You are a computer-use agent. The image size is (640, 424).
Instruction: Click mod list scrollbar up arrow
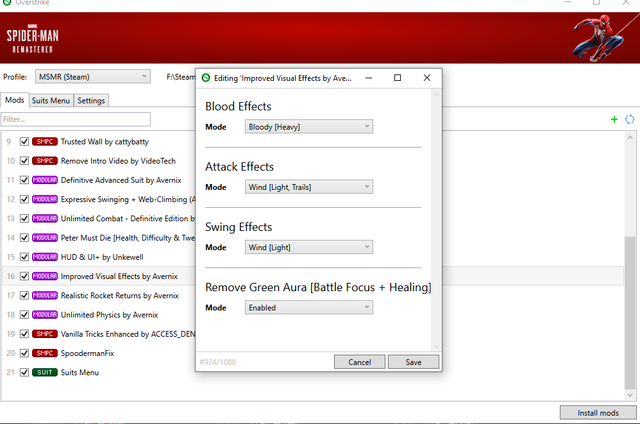pyautogui.click(x=630, y=138)
